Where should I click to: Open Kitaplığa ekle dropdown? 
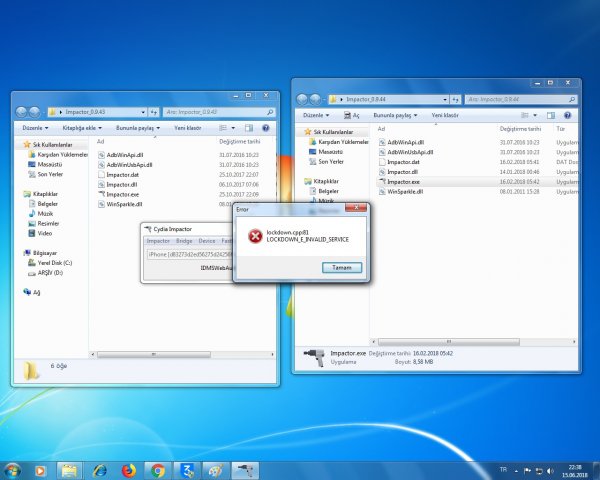[x=81, y=128]
